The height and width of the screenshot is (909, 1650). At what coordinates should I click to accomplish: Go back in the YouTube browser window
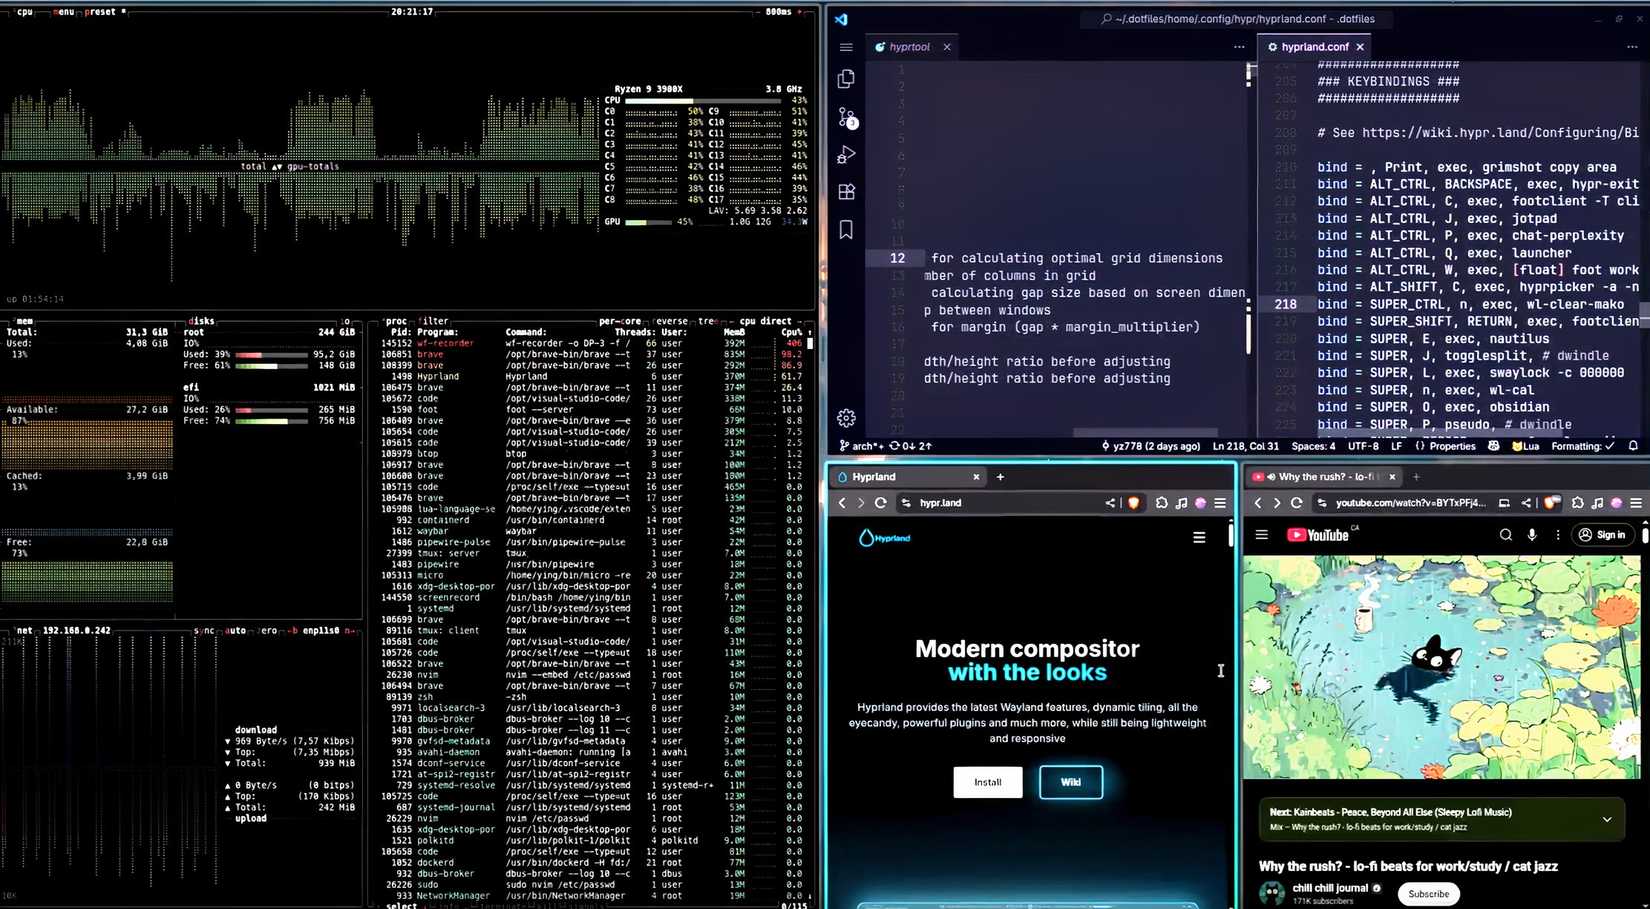coord(1258,503)
